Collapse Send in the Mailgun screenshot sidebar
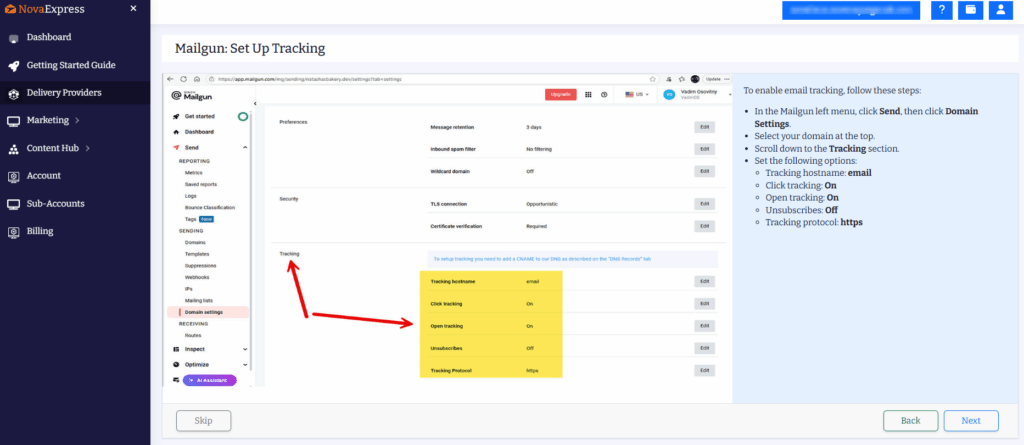The height and width of the screenshot is (445, 1024). click(x=245, y=148)
